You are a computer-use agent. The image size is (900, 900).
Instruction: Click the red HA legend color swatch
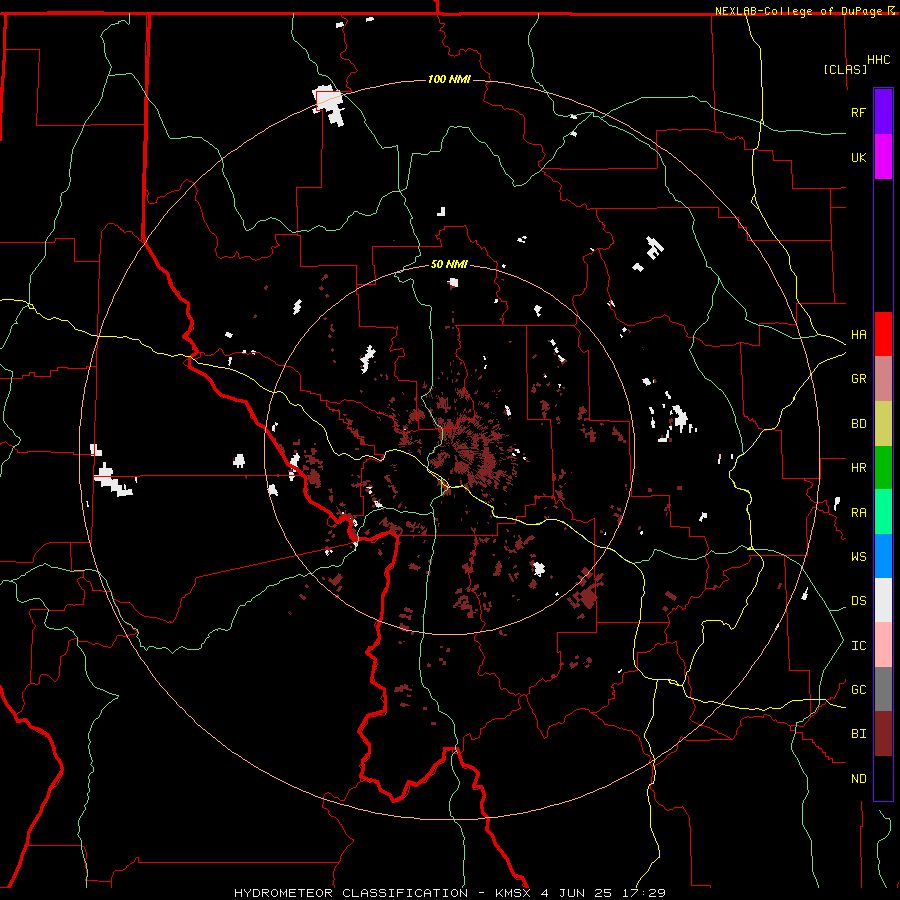[x=883, y=334]
